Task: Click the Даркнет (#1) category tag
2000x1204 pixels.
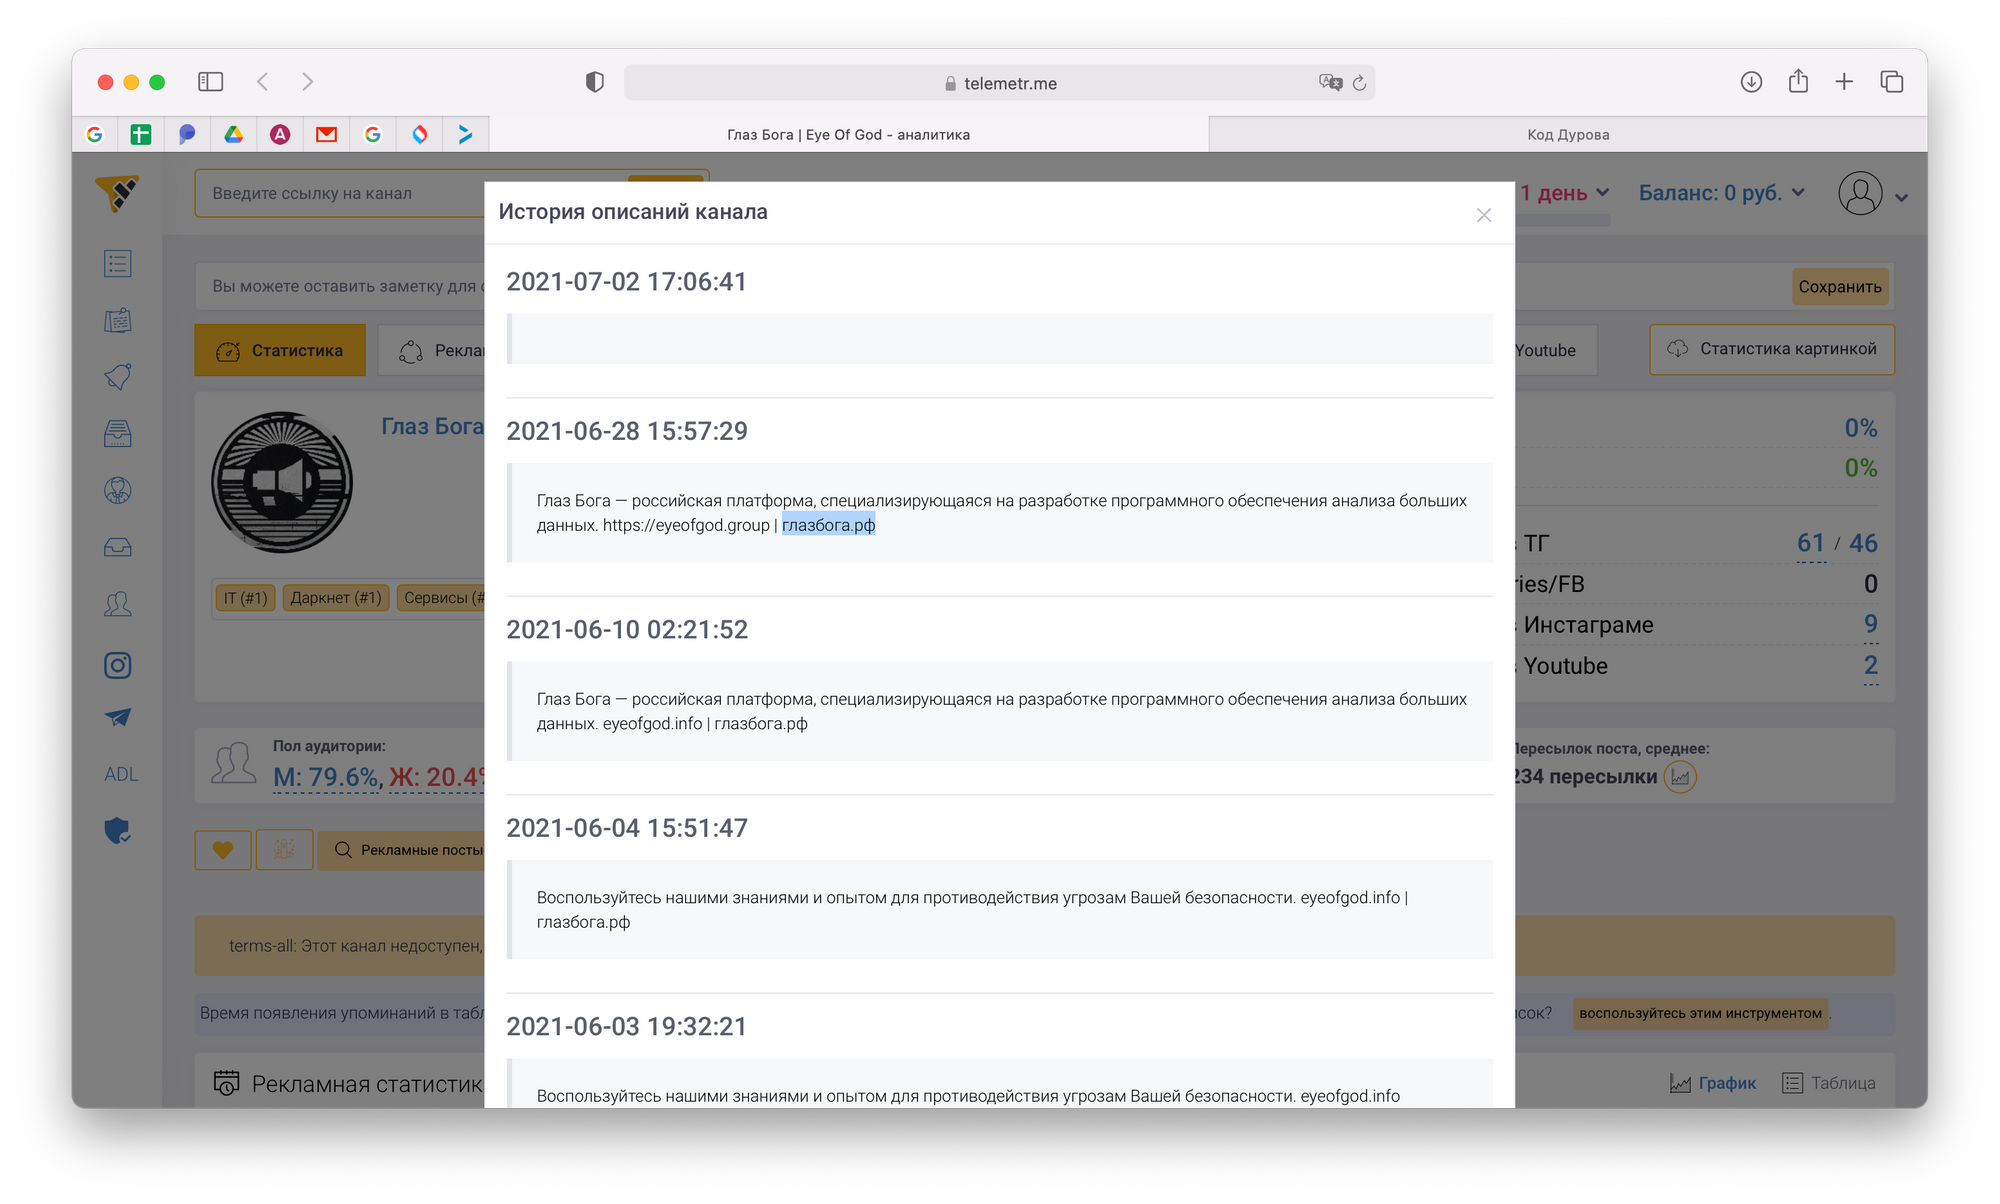Action: coord(336,598)
